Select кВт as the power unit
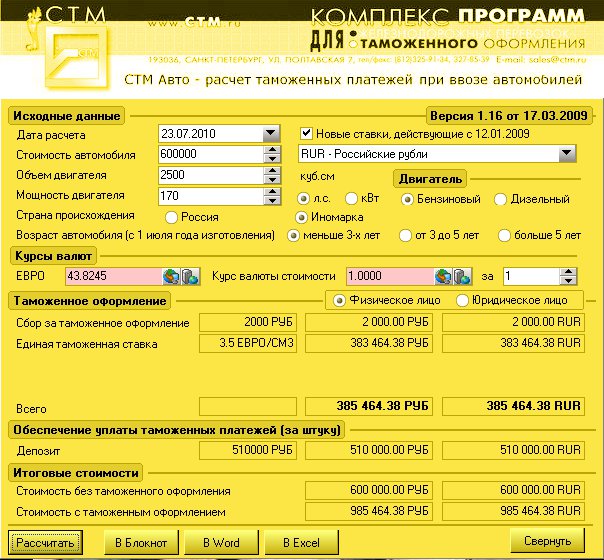Screen dimensions: 604x560 [x=351, y=199]
